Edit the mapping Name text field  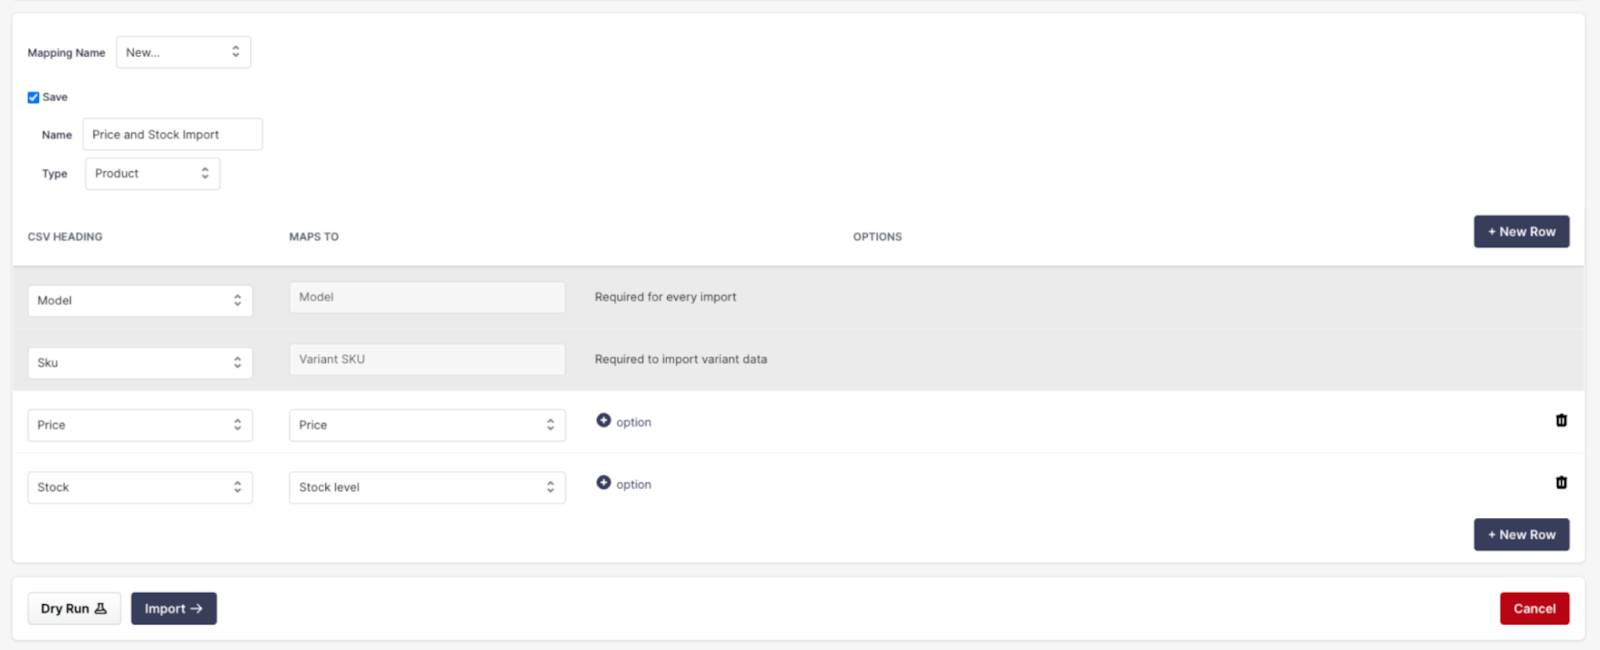(172, 135)
